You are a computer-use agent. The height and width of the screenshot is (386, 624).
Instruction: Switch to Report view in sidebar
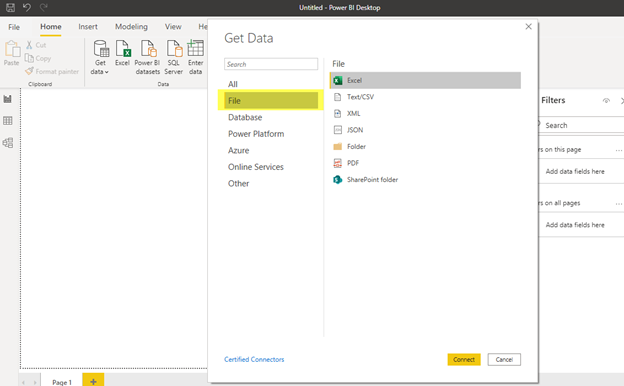8,99
